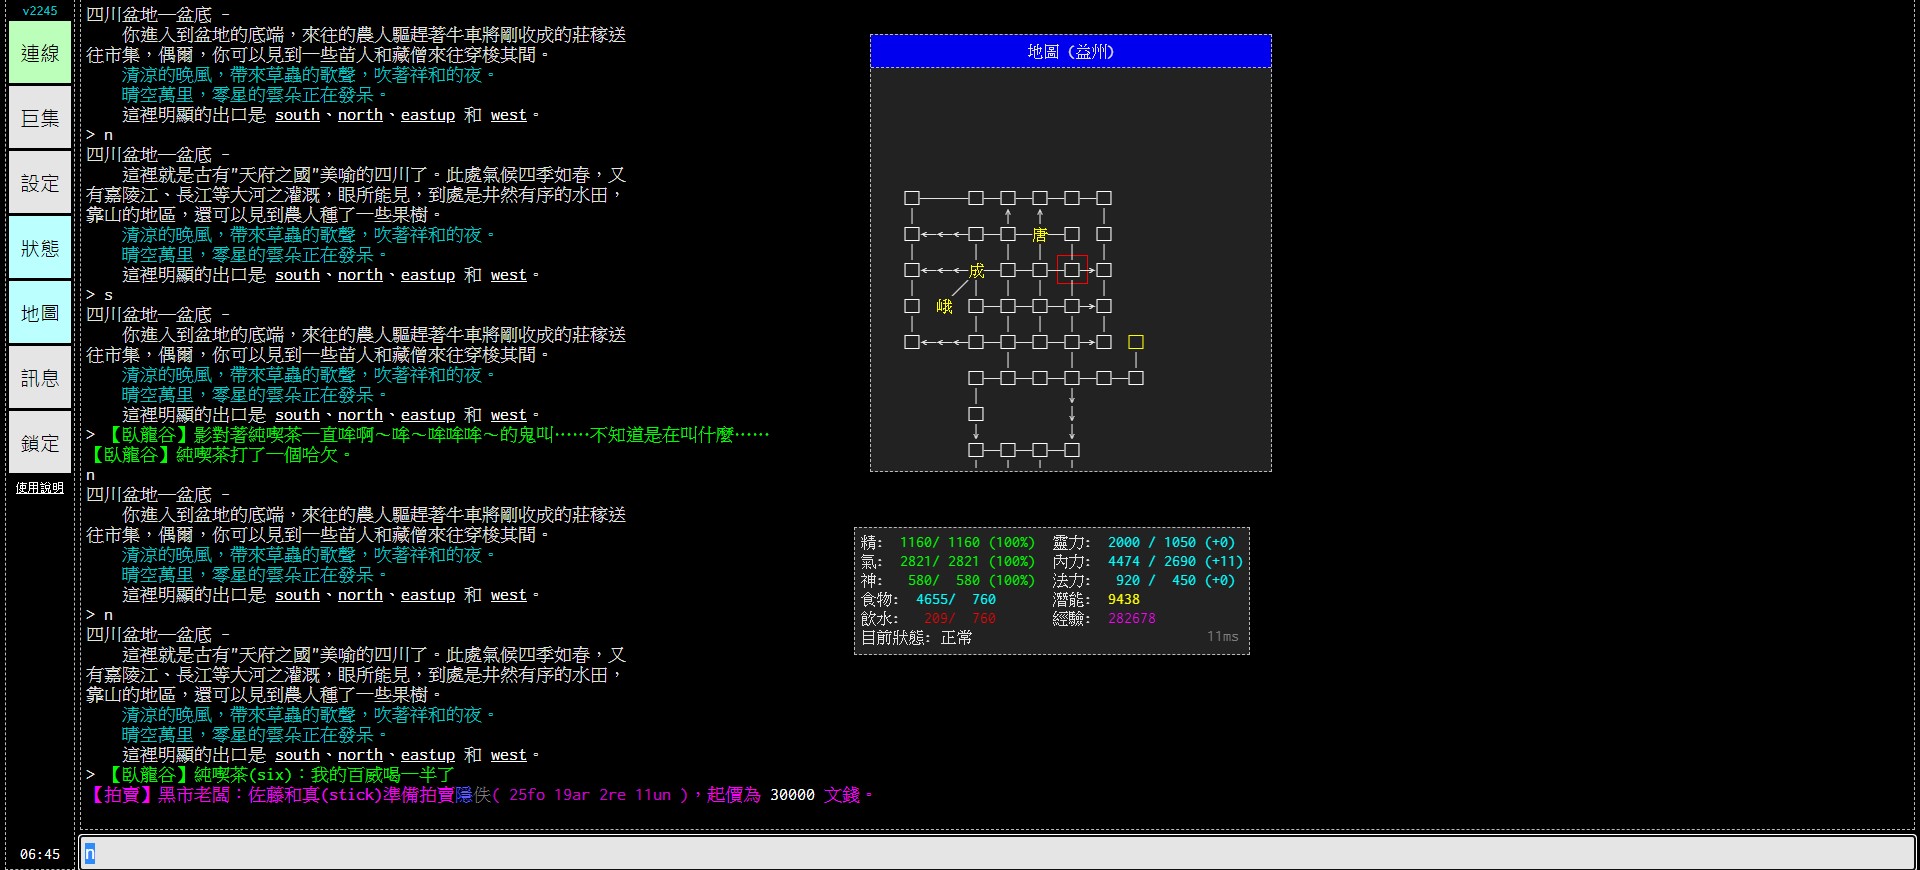
Task: Toggle the 狀態 status panel
Action: point(40,248)
